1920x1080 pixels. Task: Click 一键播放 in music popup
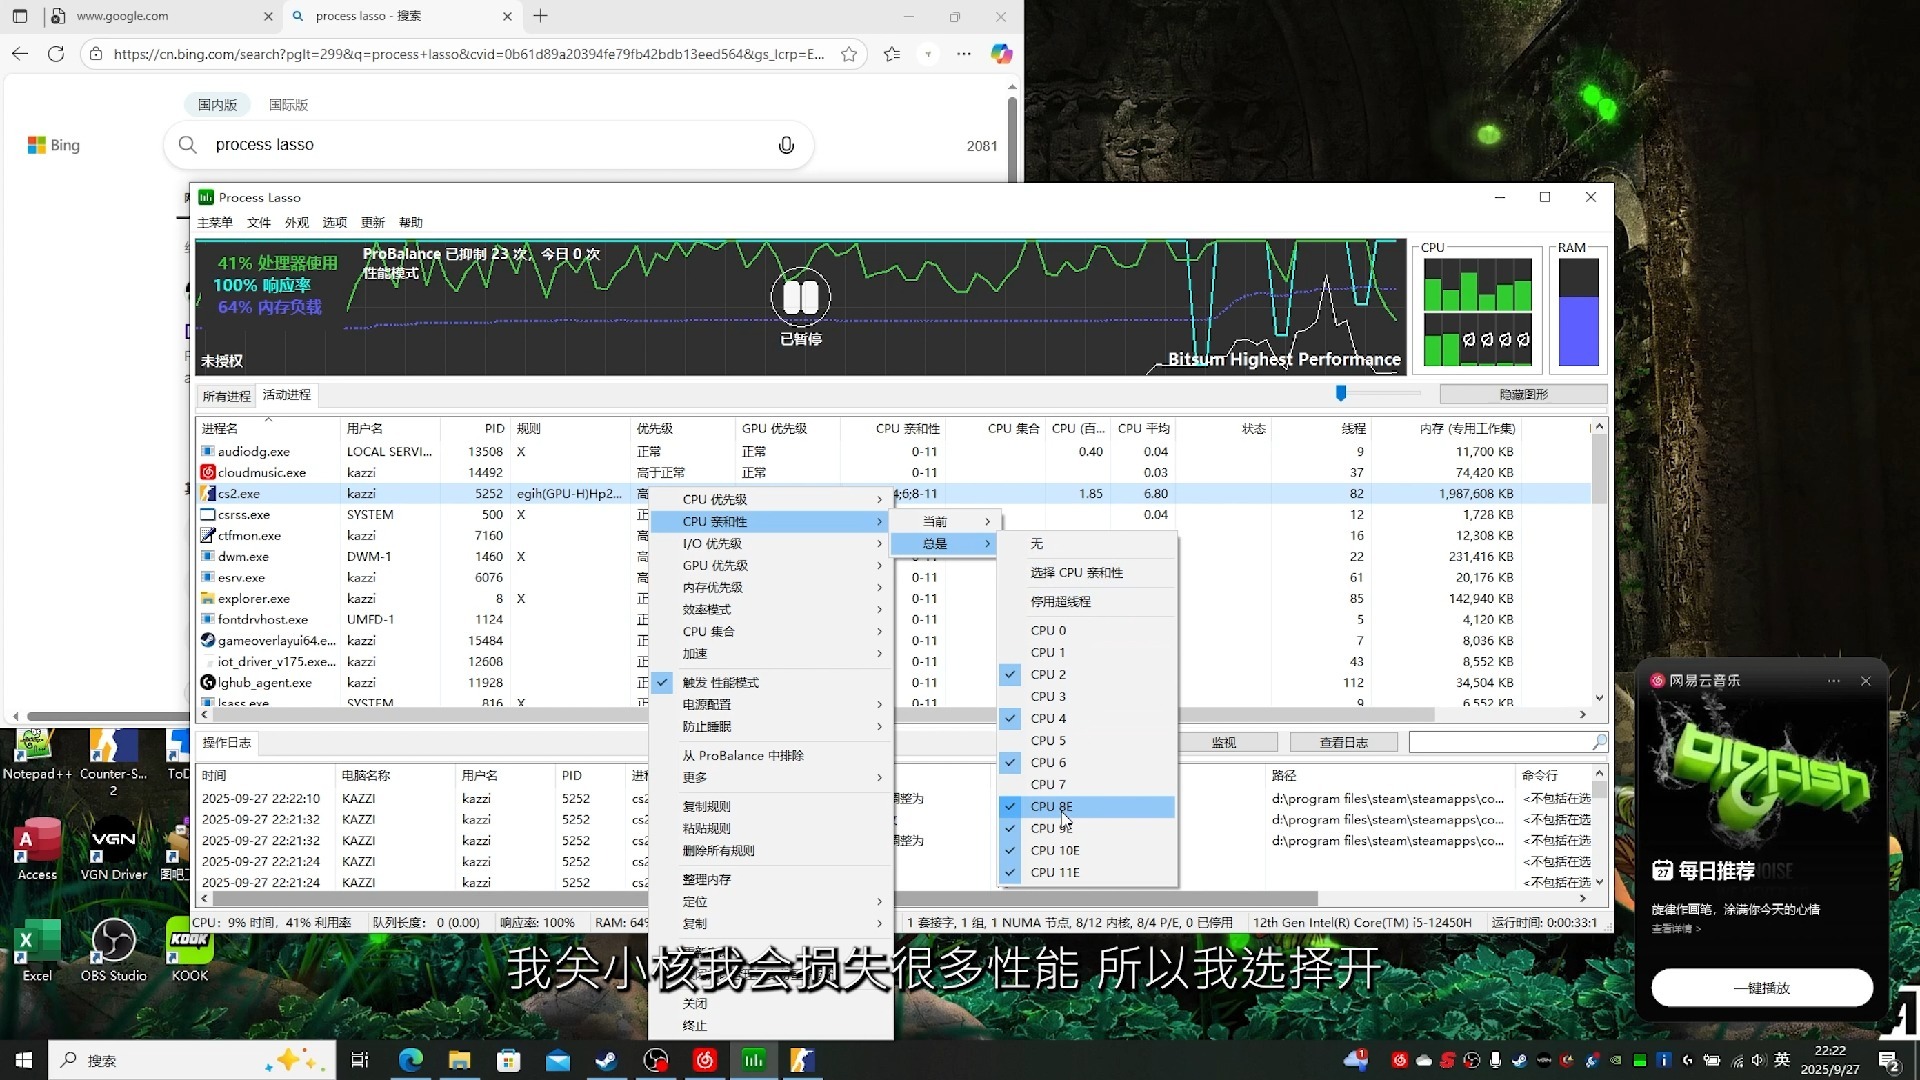pos(1761,988)
